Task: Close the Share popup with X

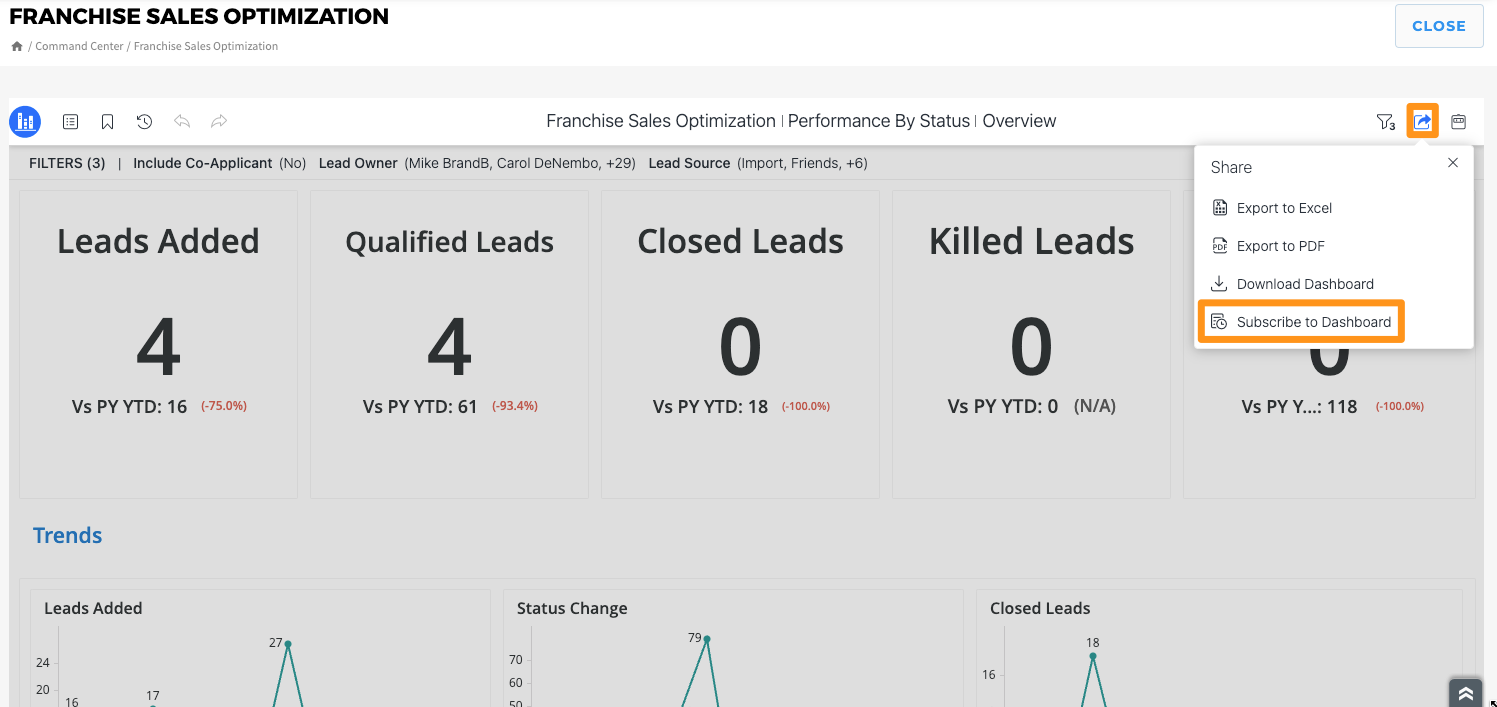Action: pyautogui.click(x=1453, y=163)
